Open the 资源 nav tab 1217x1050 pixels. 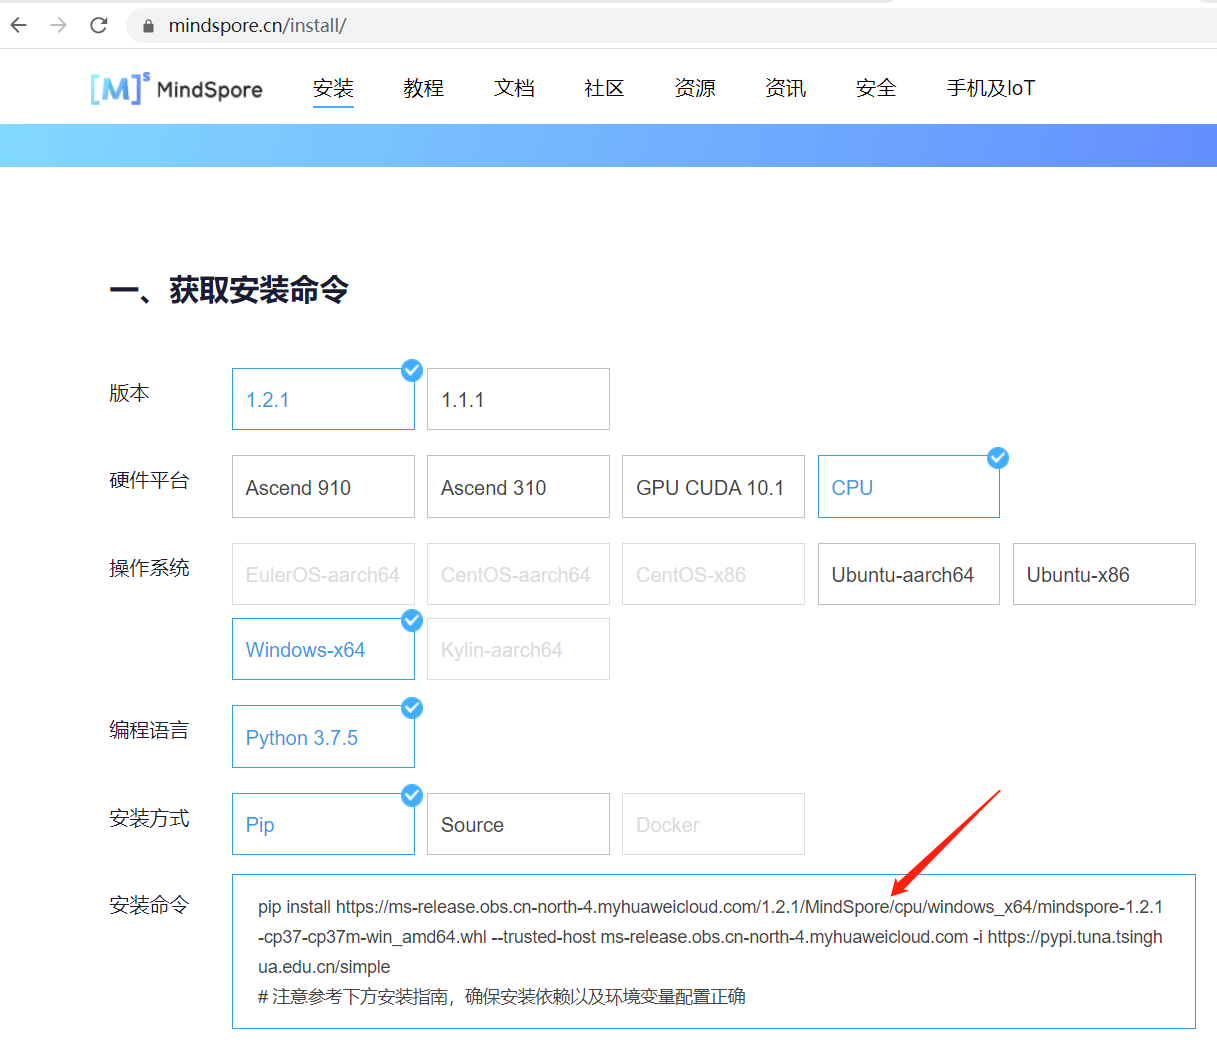(x=695, y=88)
